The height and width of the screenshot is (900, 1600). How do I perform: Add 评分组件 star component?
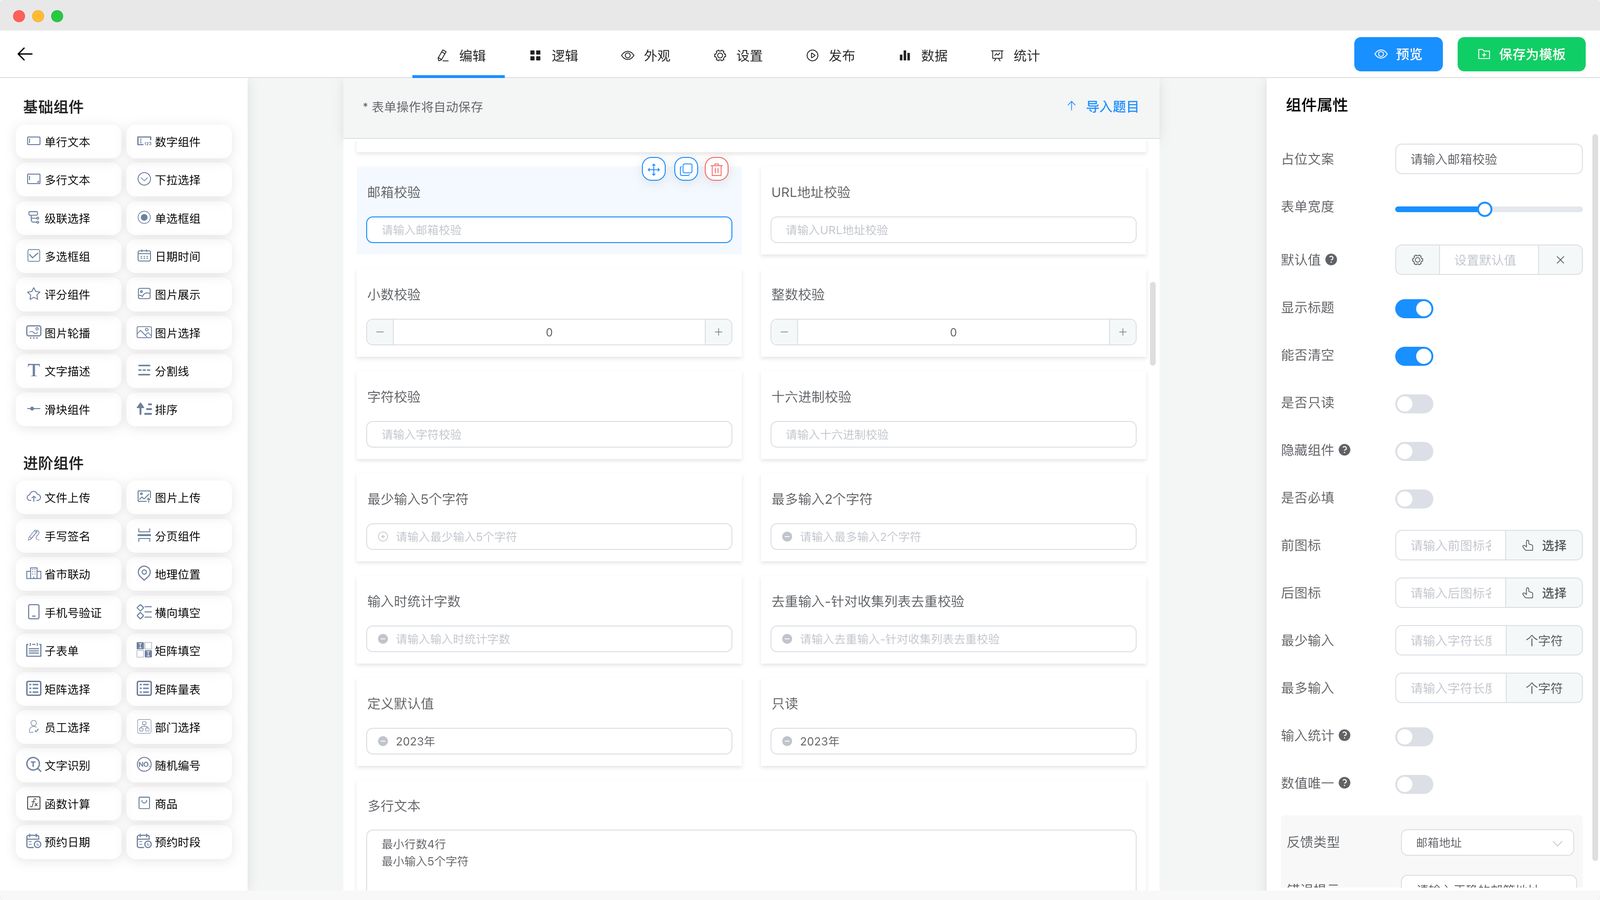[x=68, y=295]
